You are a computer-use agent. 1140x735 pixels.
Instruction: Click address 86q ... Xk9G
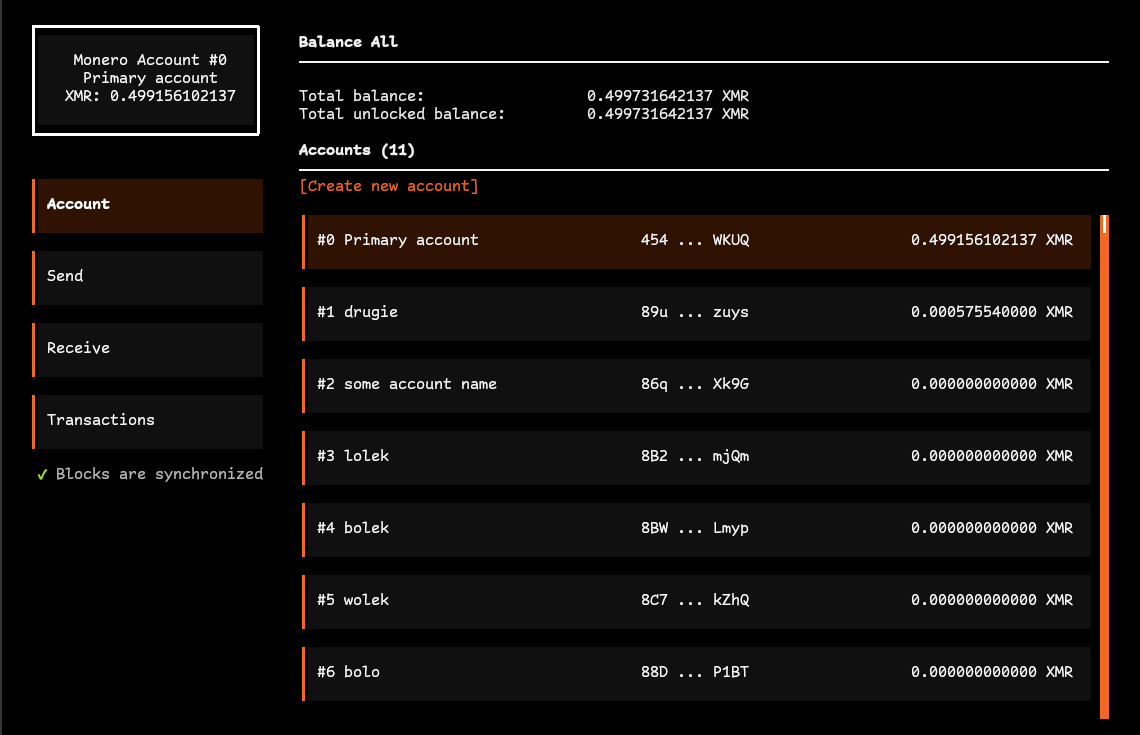[694, 384]
